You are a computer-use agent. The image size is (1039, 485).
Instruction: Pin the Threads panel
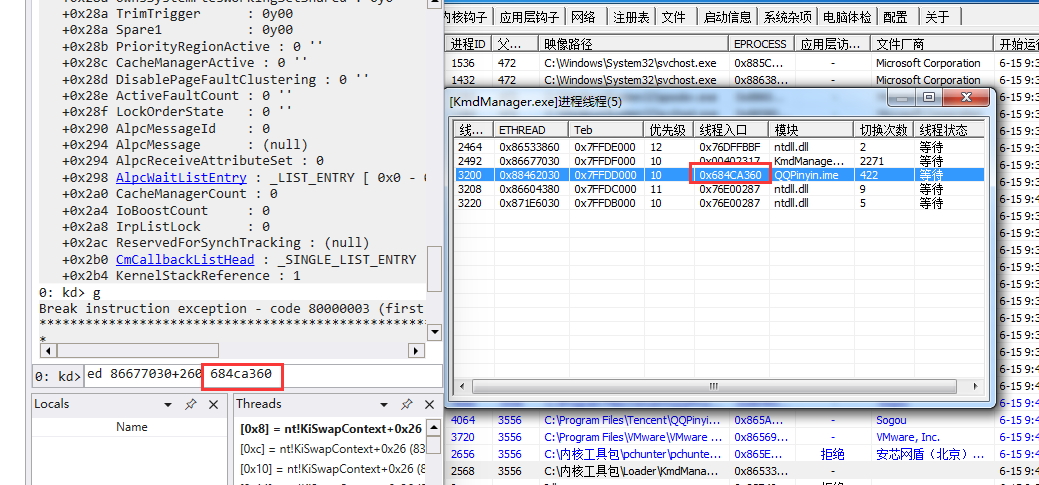[x=406, y=405]
